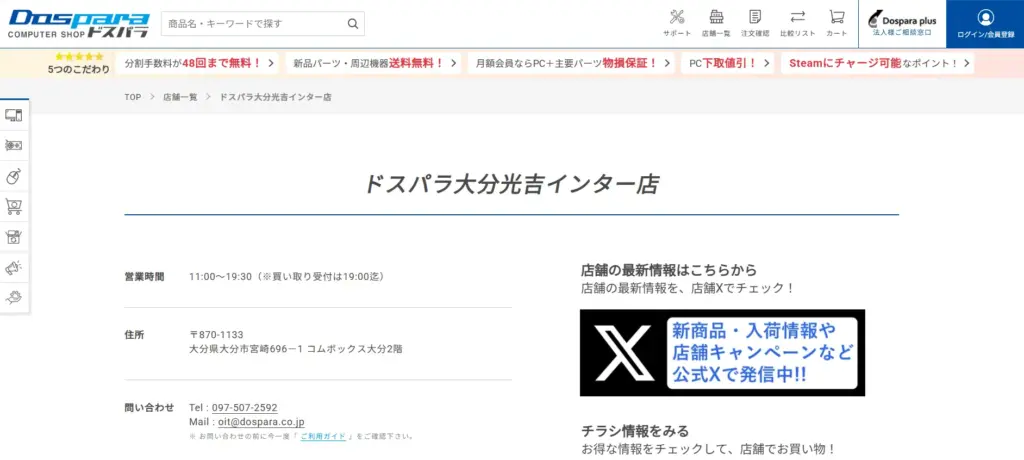Click the search magnifier icon
The height and width of the screenshot is (460, 1024).
(352, 24)
